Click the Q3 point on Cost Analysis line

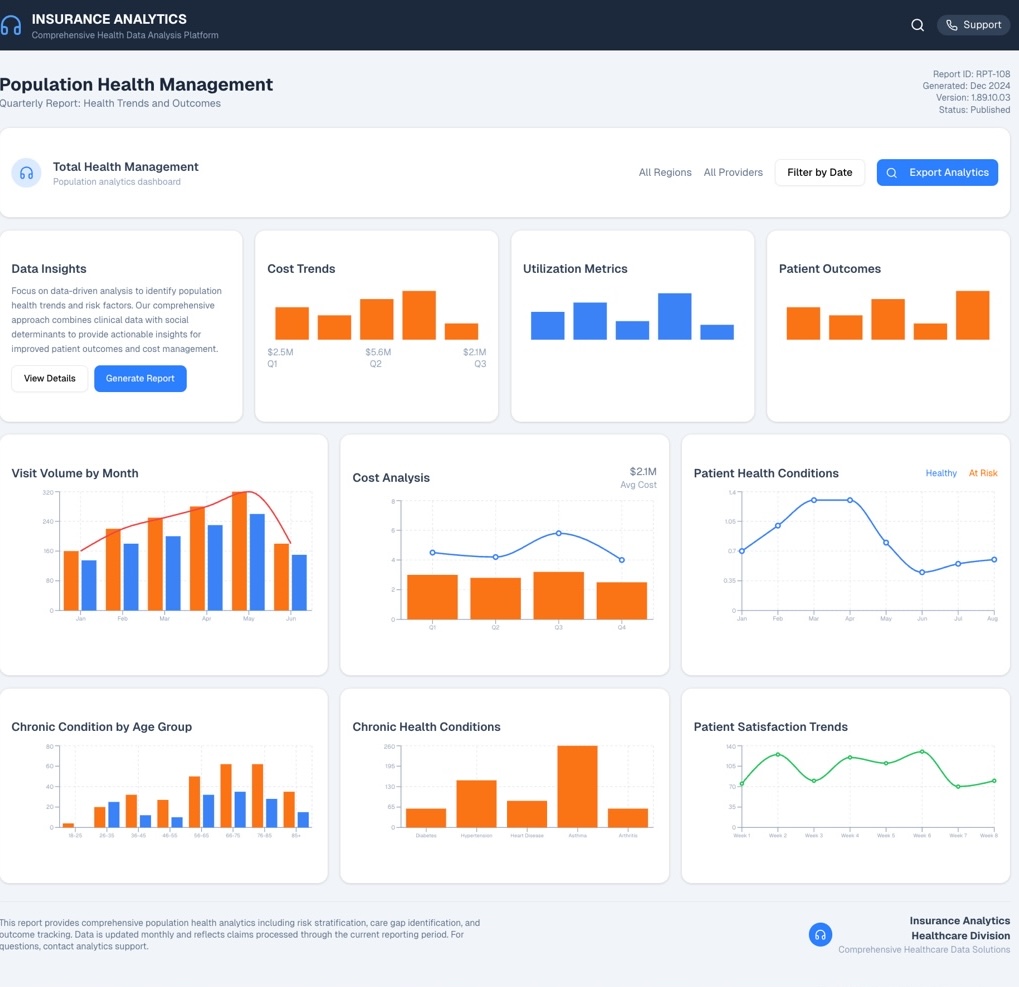pos(558,533)
